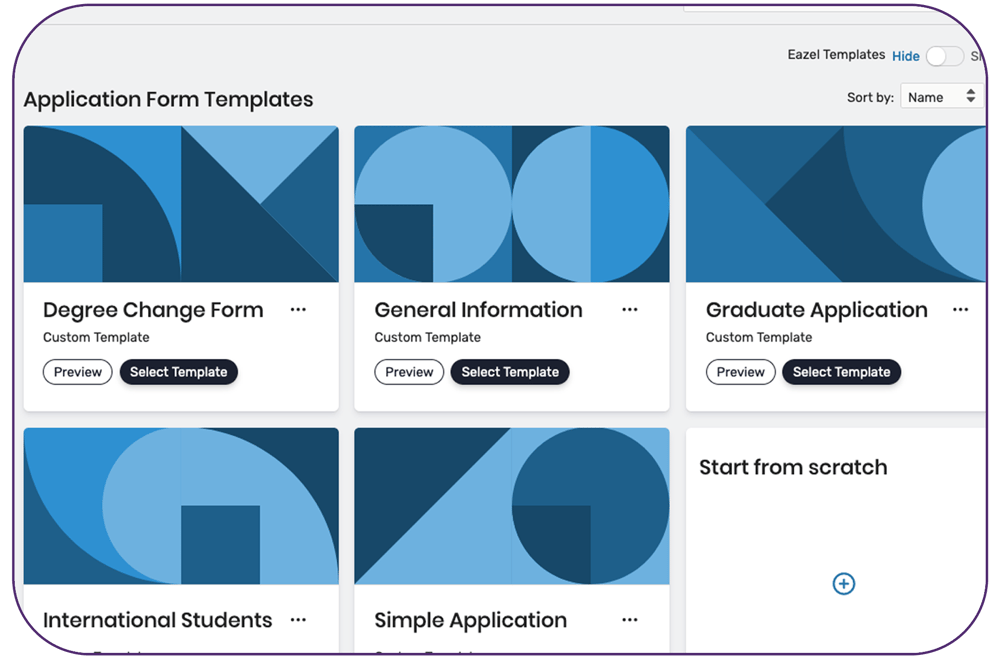The height and width of the screenshot is (659, 1000).
Task: Click plus icon to start from scratch
Action: 843,584
